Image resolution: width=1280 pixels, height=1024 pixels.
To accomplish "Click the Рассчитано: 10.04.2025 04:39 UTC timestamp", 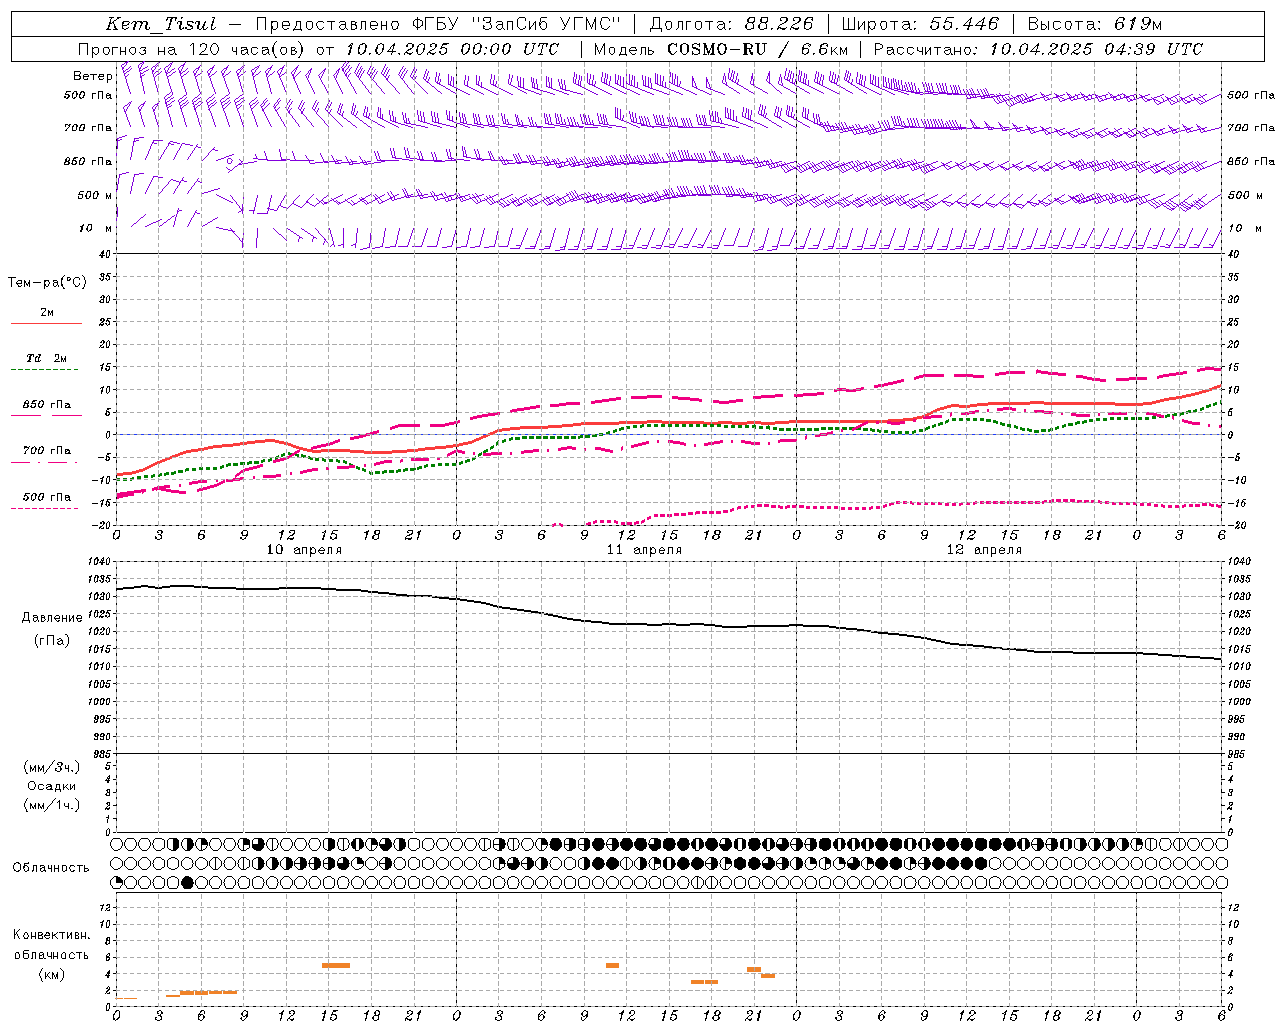I will tap(1038, 49).
